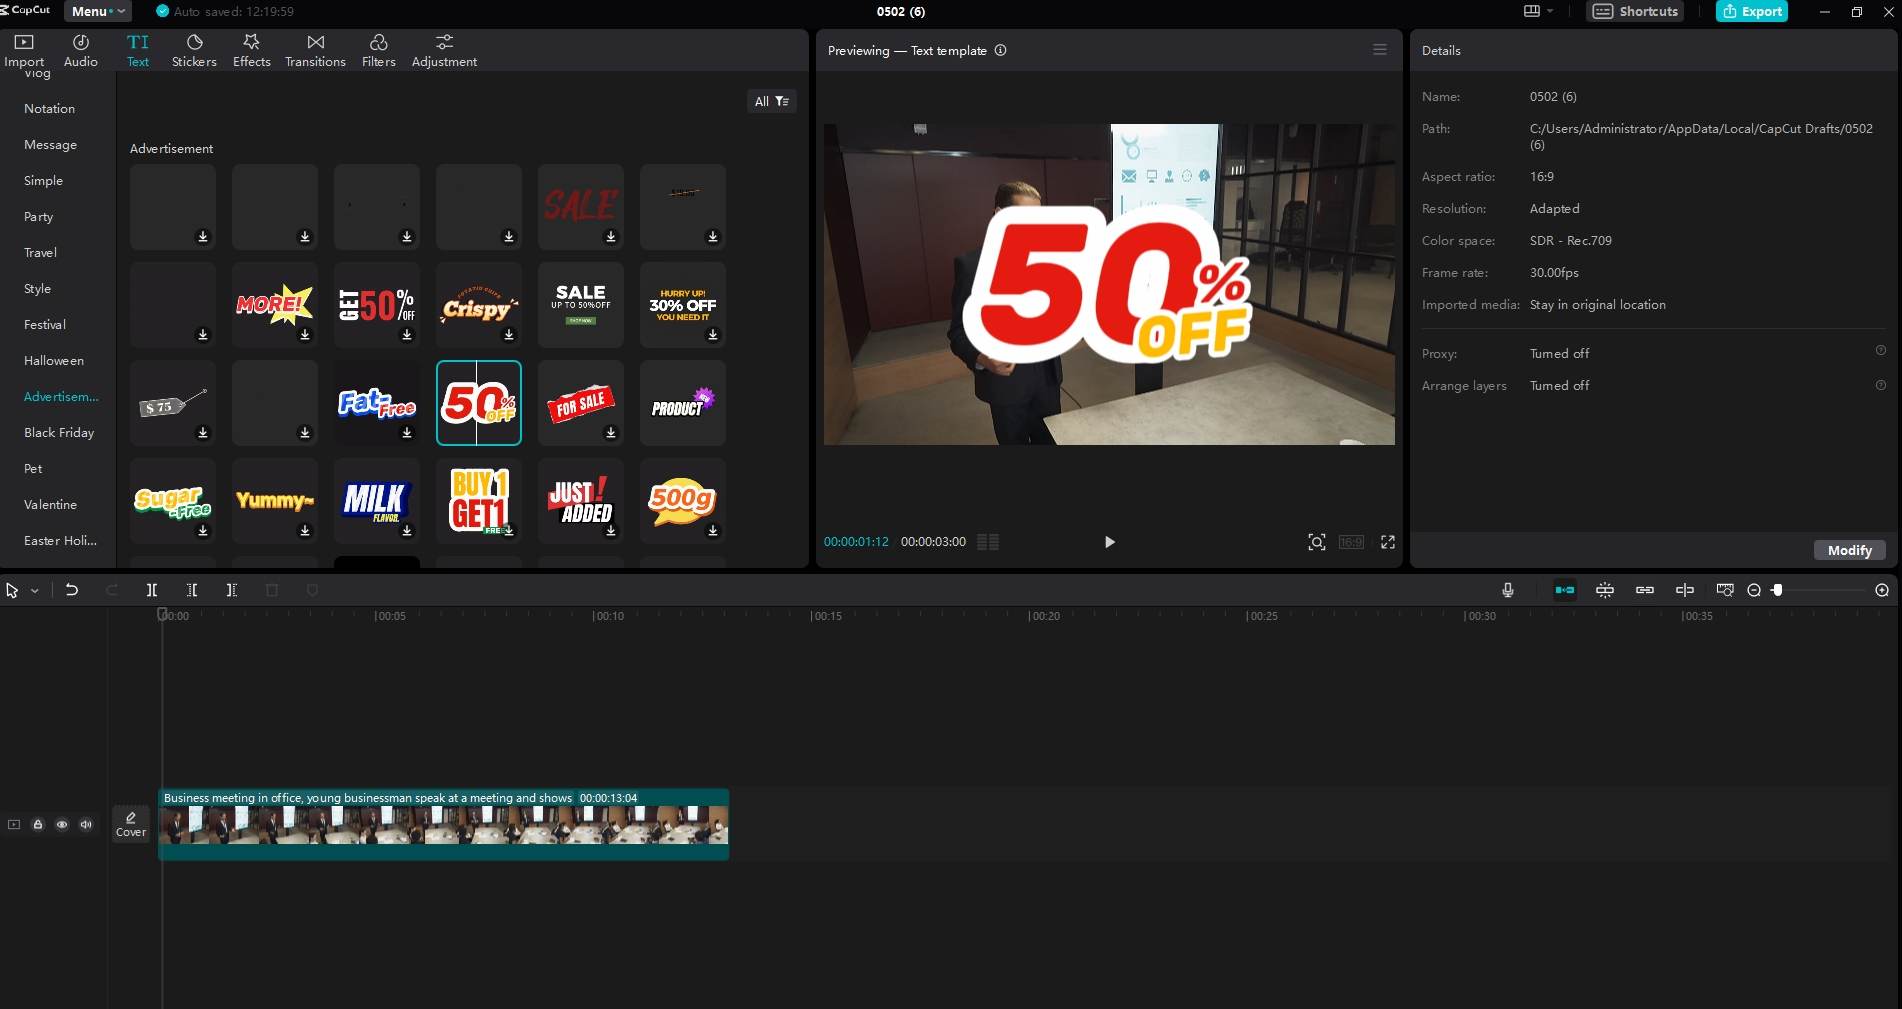
Task: Zoom out timeline with minus icon
Action: coord(1754,590)
